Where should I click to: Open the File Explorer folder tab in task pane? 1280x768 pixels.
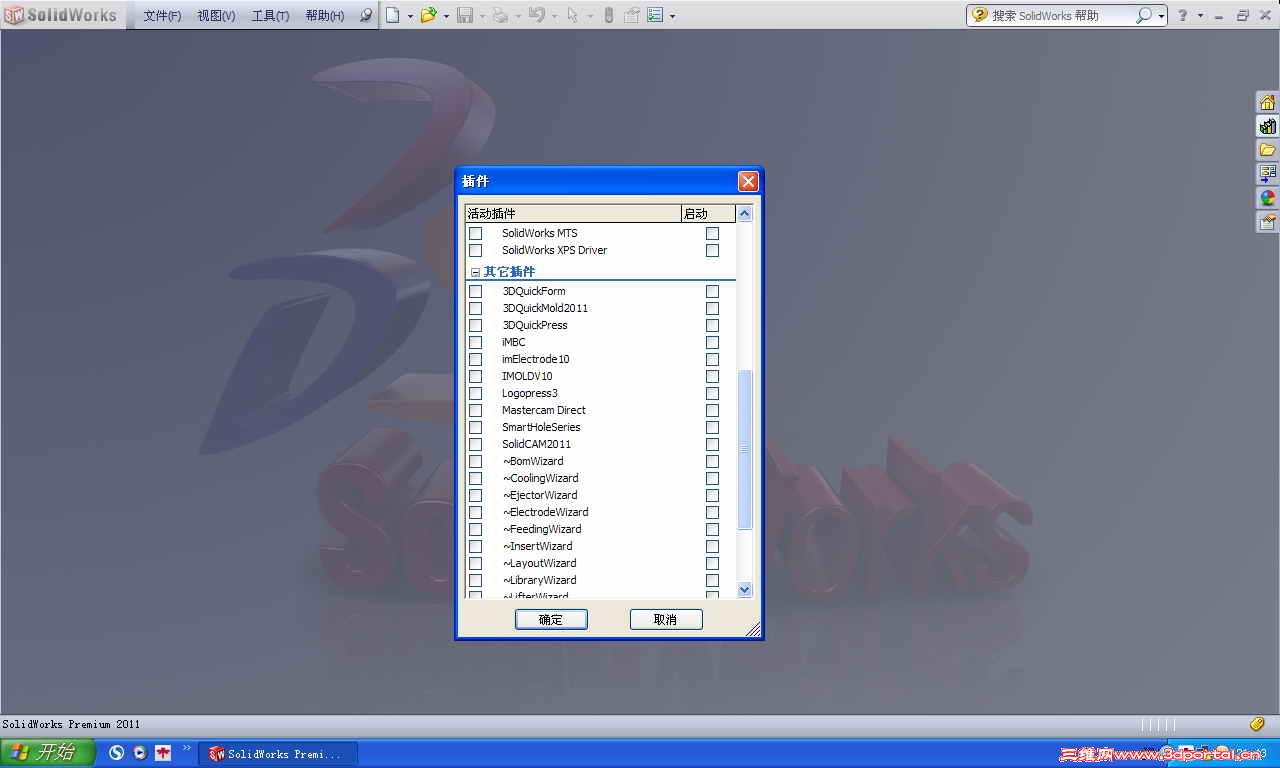[x=1268, y=150]
